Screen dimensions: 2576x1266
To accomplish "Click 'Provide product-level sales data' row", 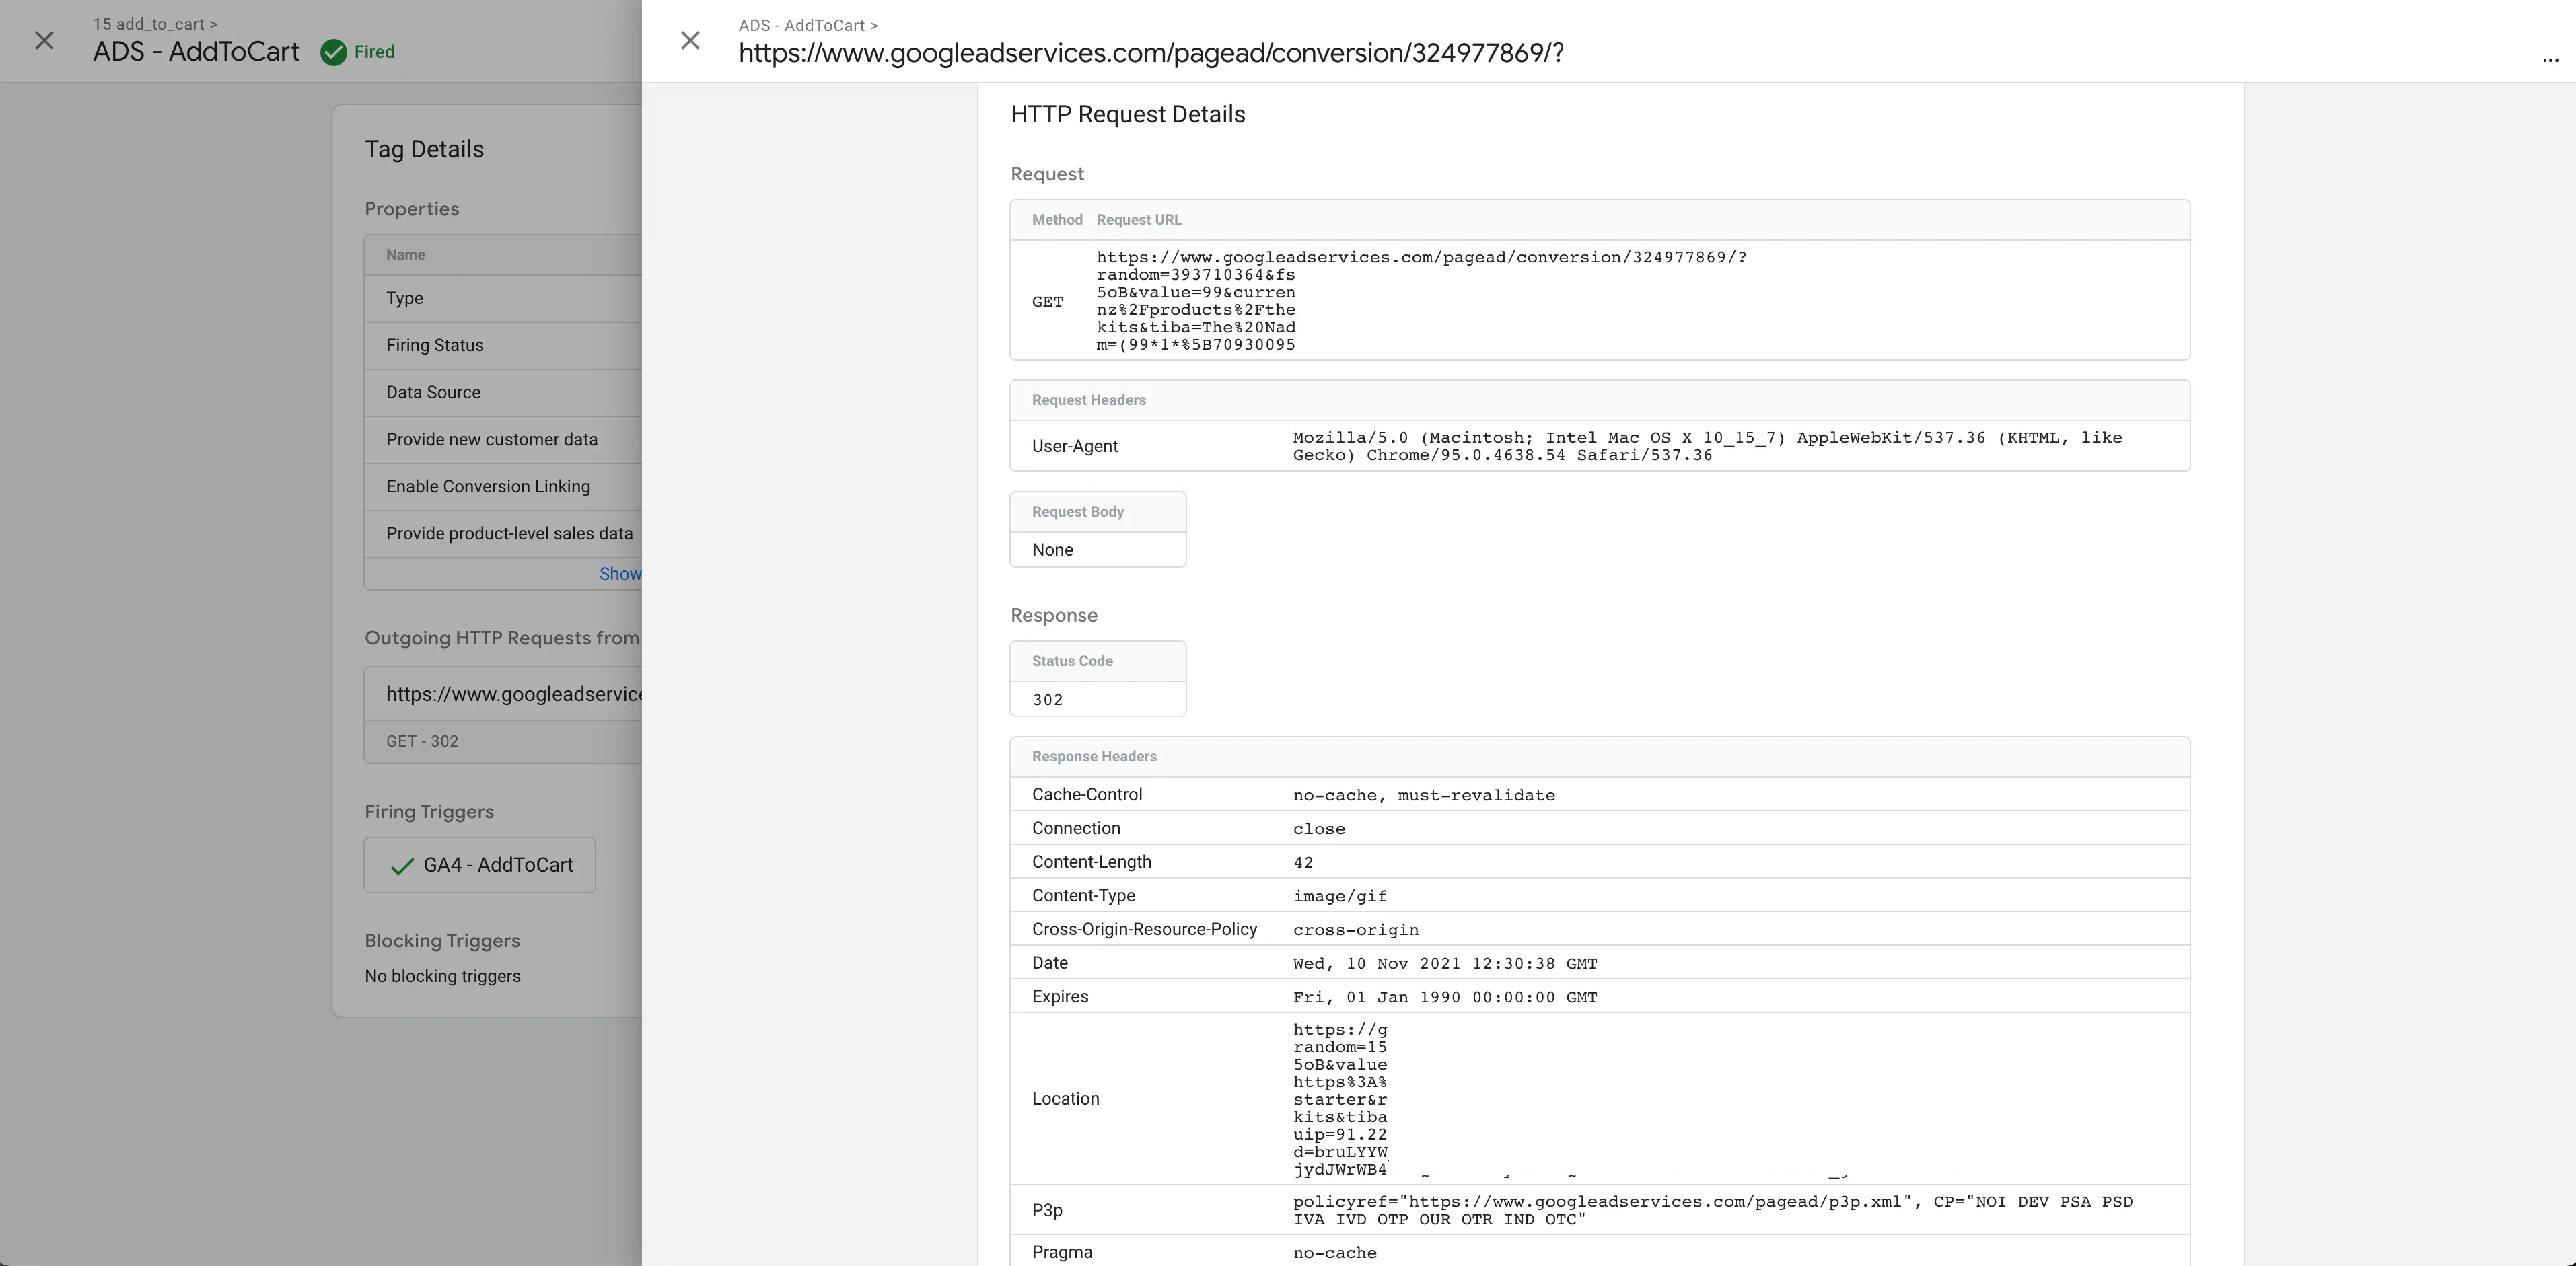I will pos(503,534).
